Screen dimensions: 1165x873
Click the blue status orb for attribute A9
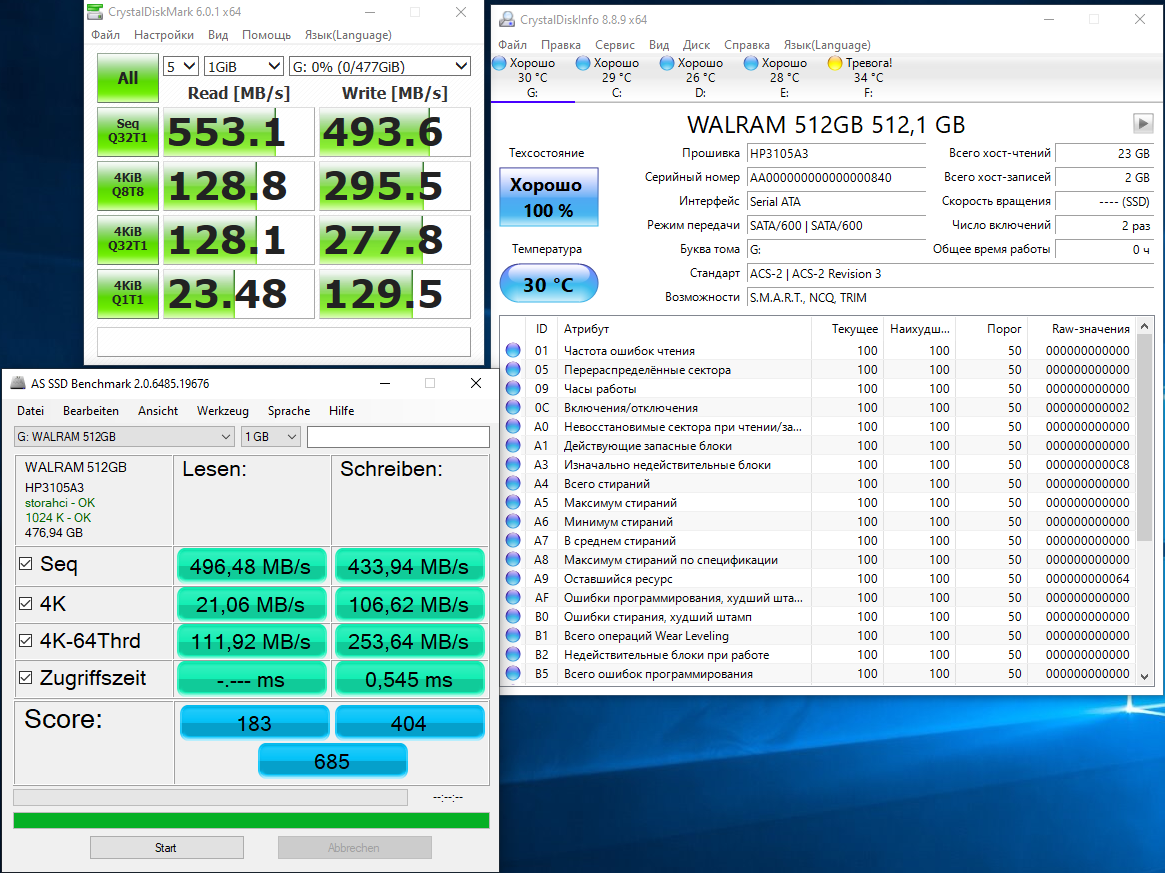[513, 579]
